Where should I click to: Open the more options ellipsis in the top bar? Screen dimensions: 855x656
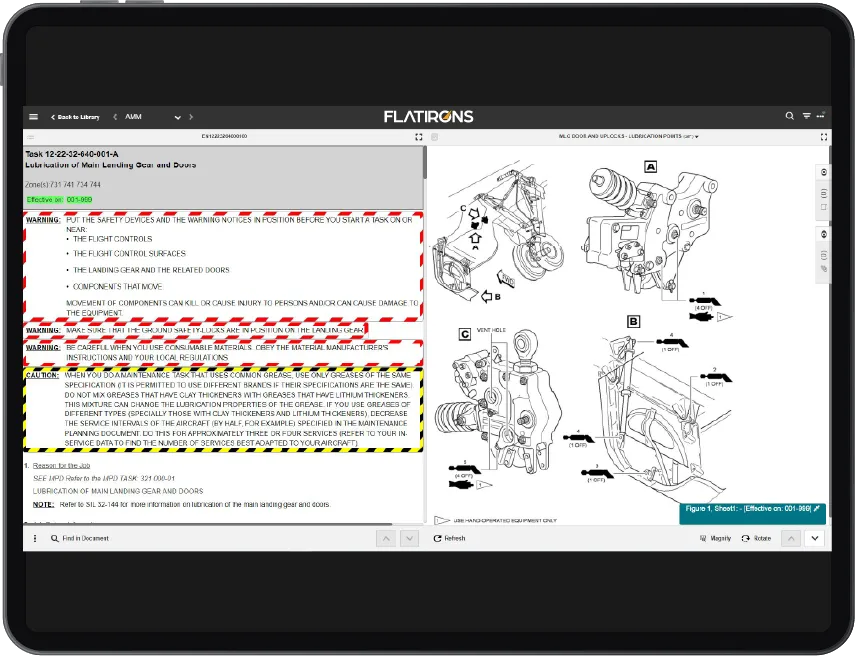coord(821,116)
